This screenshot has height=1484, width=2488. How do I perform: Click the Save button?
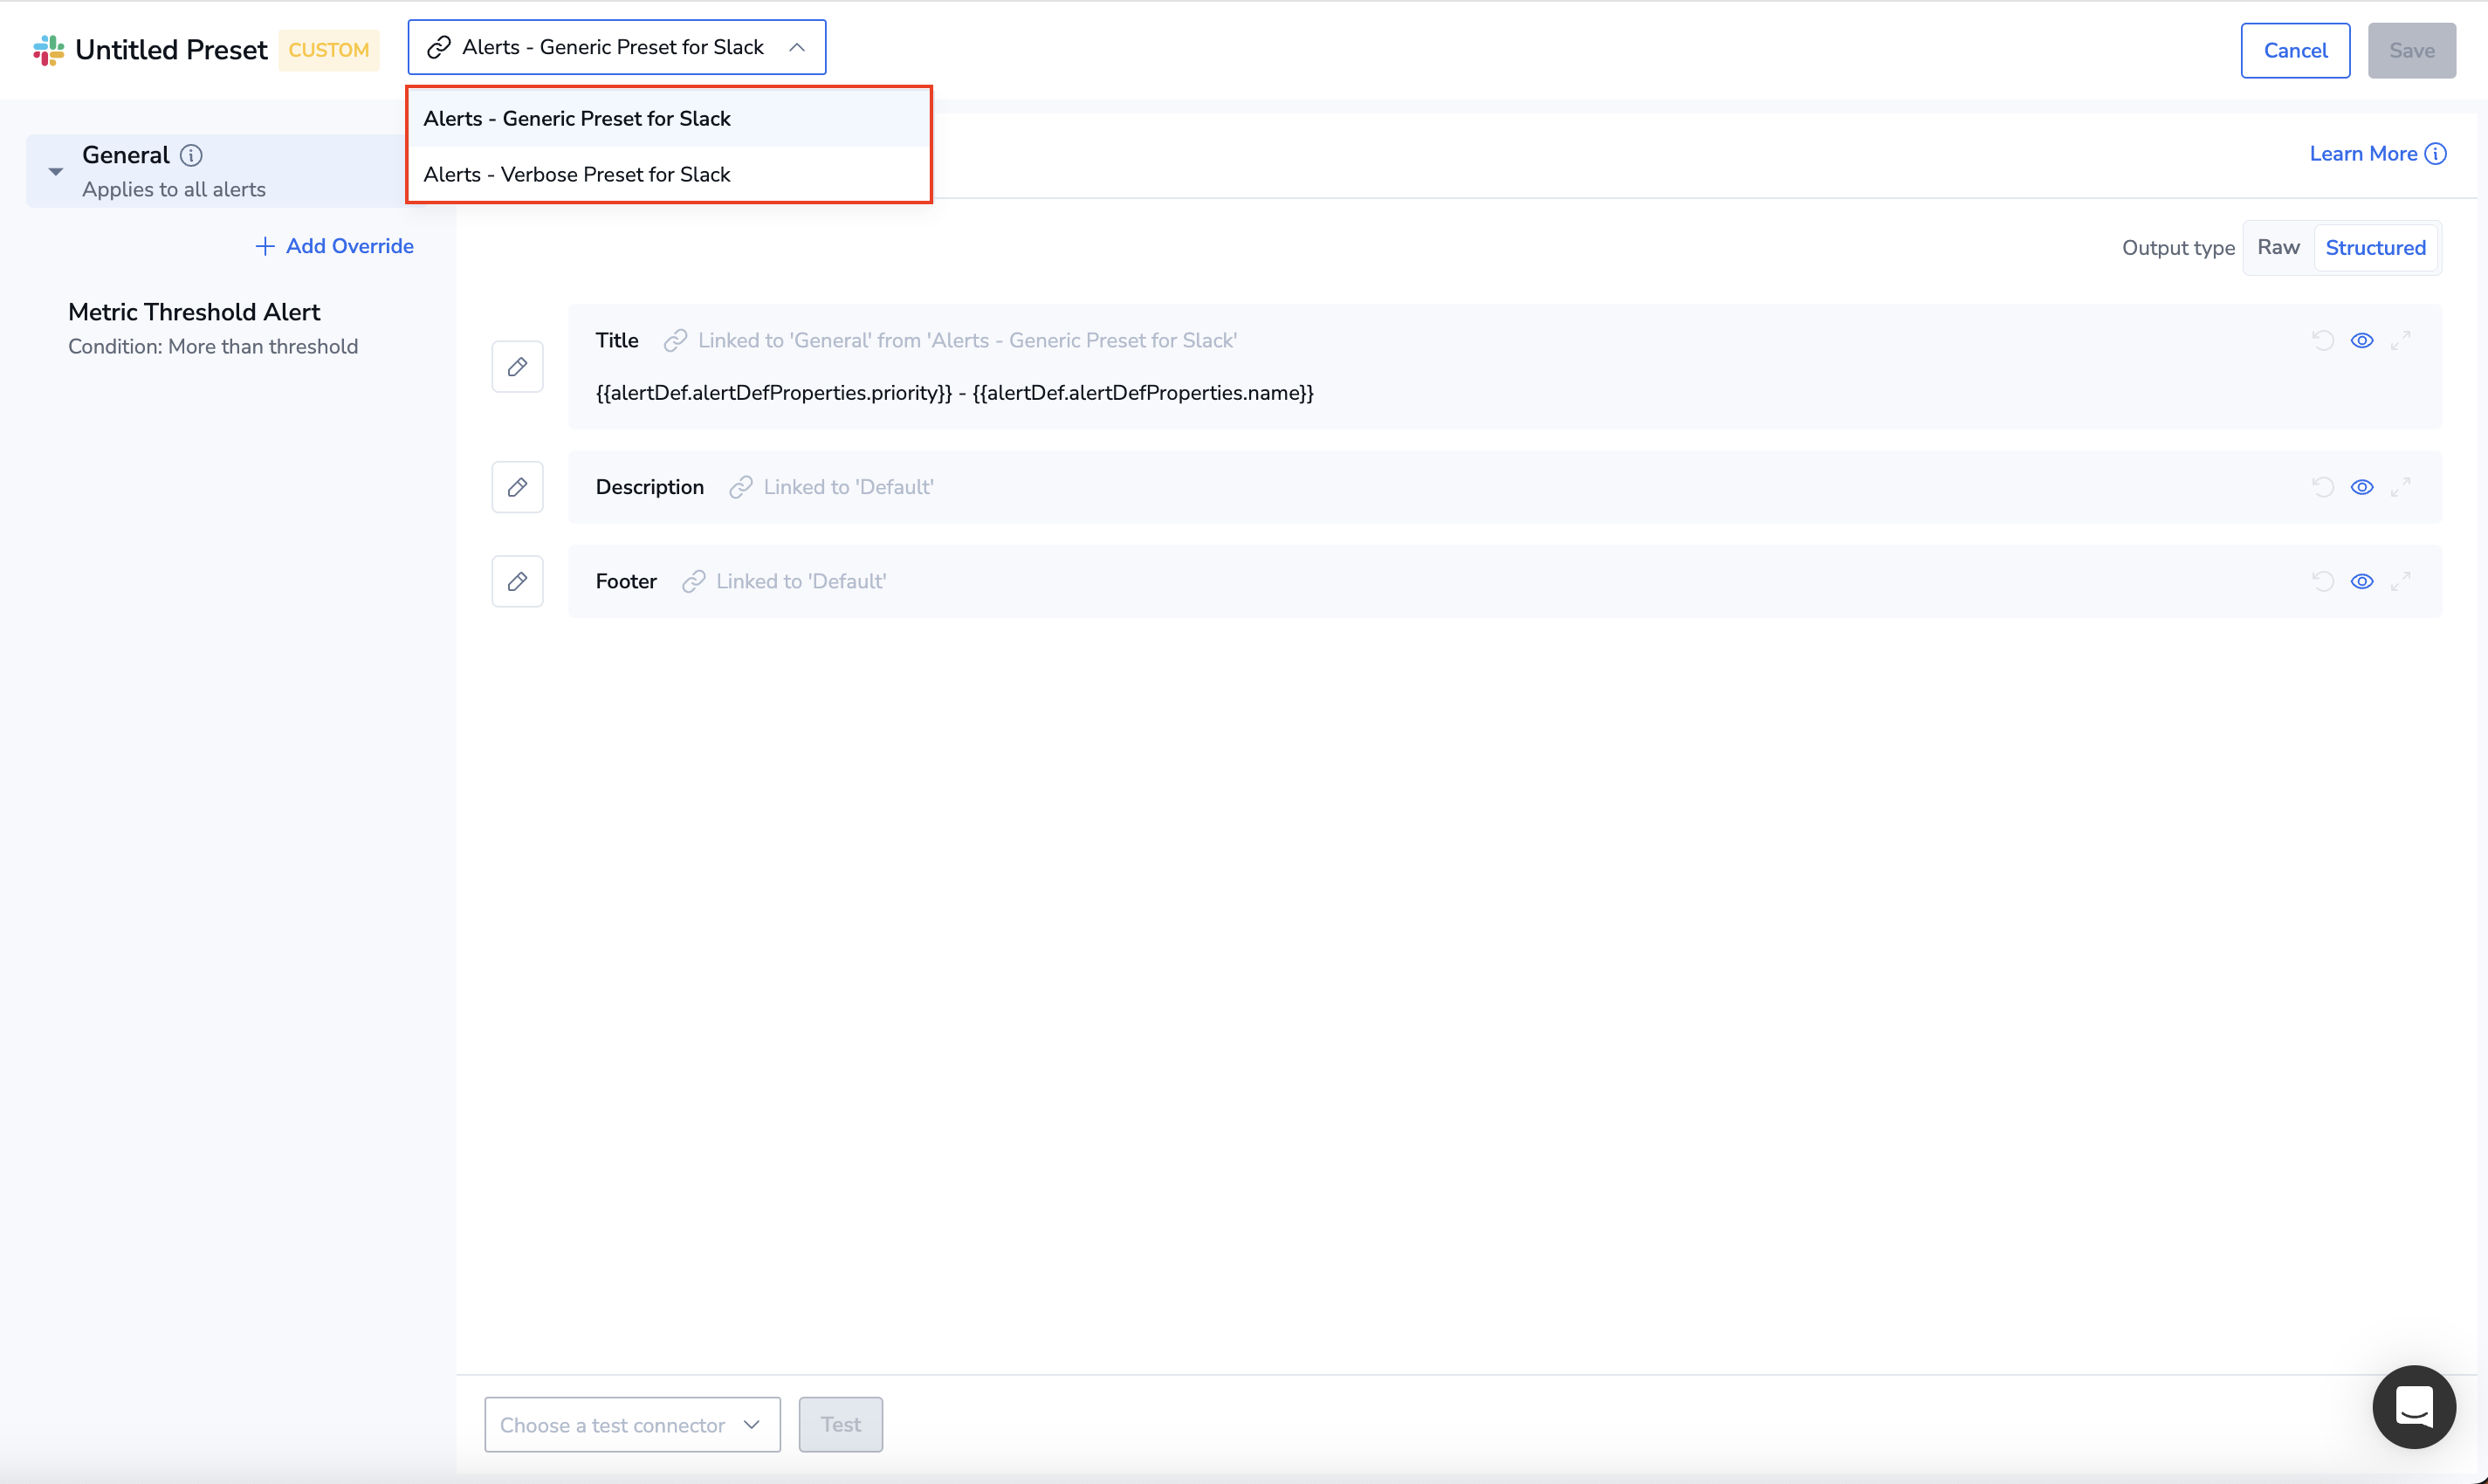point(2411,50)
